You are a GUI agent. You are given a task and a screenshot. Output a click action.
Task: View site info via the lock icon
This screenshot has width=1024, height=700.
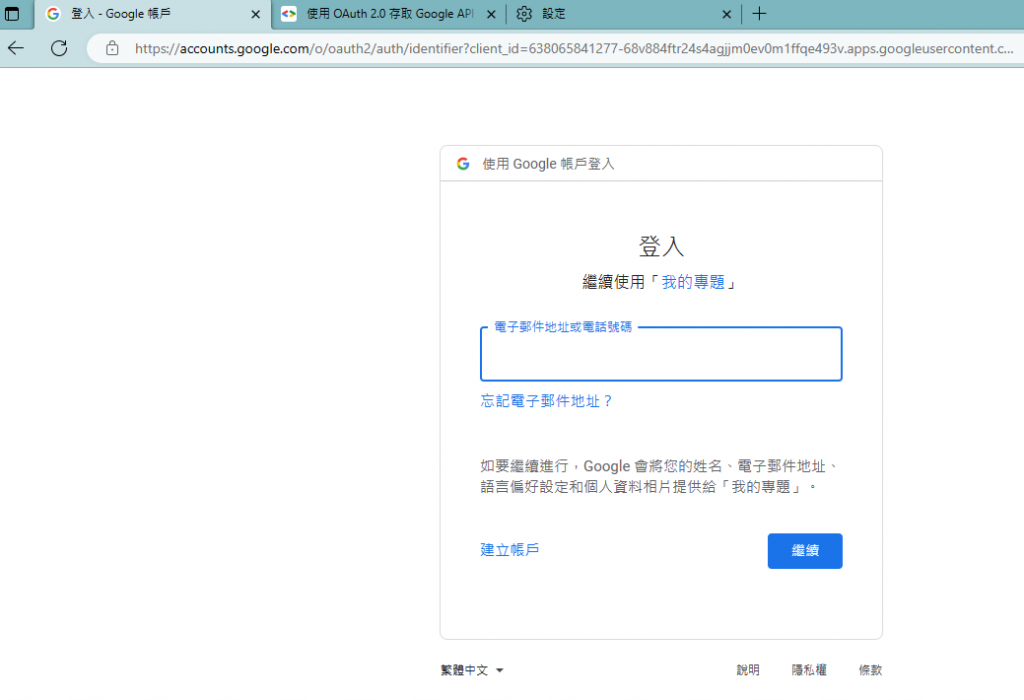coord(112,48)
